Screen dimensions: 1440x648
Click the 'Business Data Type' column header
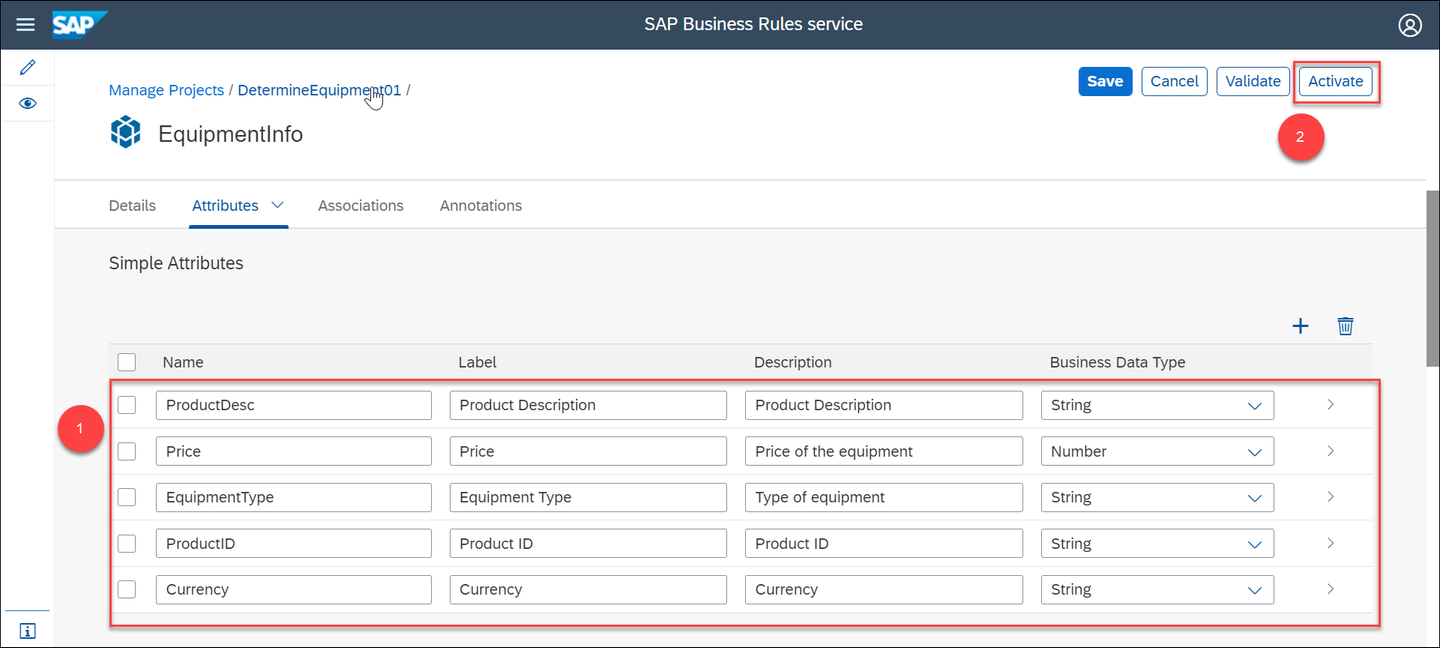pyautogui.click(x=1117, y=362)
